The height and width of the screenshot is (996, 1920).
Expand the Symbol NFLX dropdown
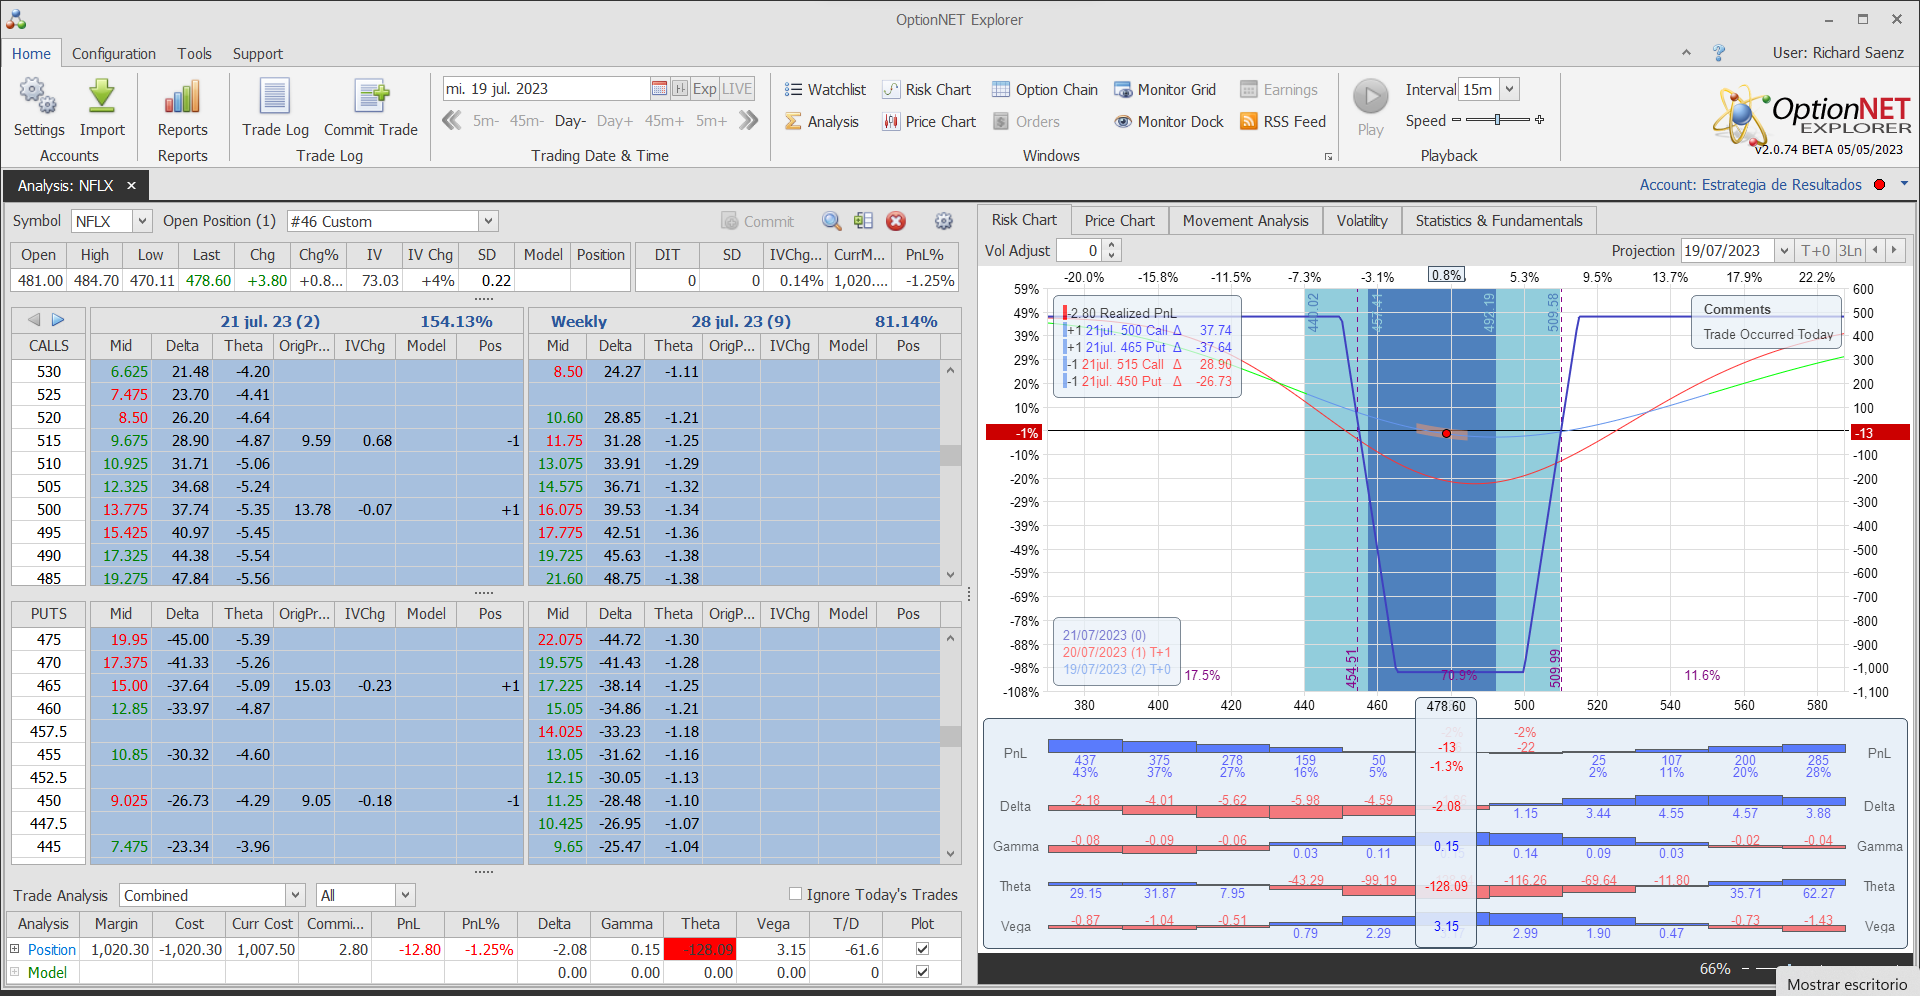click(142, 221)
